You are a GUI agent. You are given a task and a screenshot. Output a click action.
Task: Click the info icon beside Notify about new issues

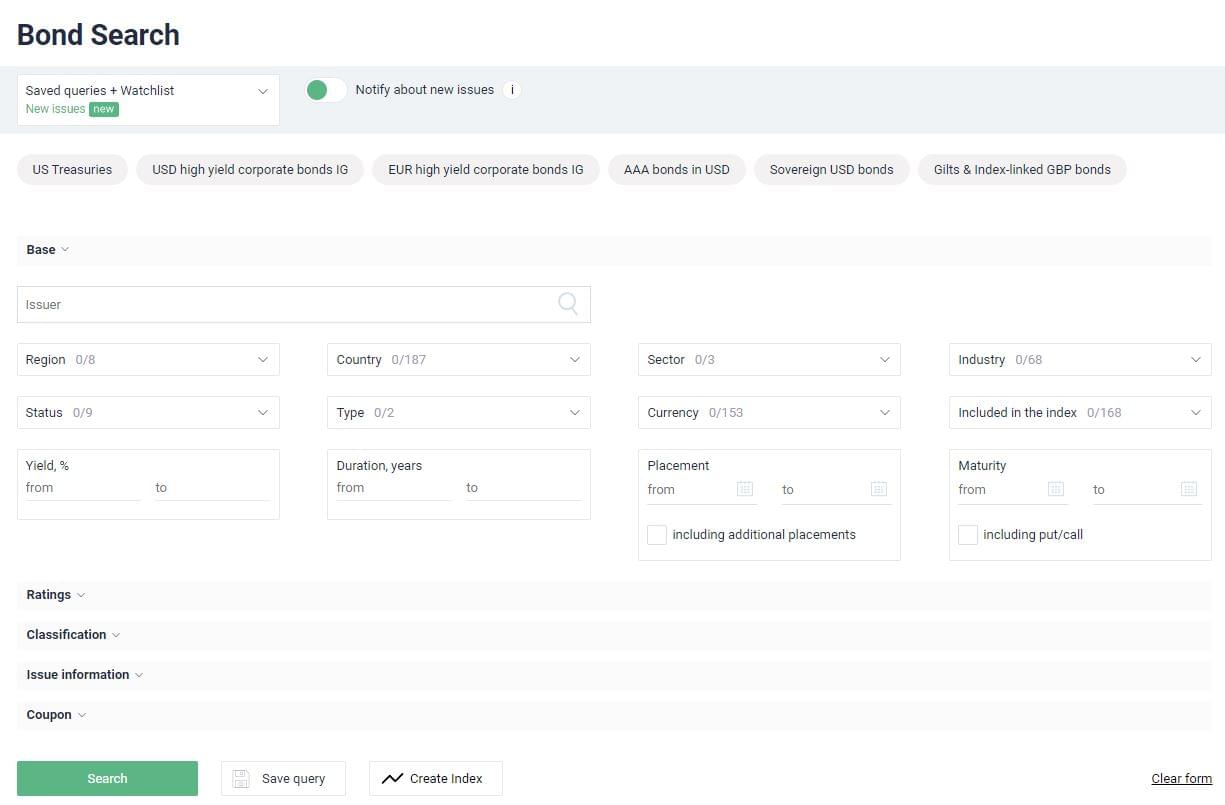[512, 90]
